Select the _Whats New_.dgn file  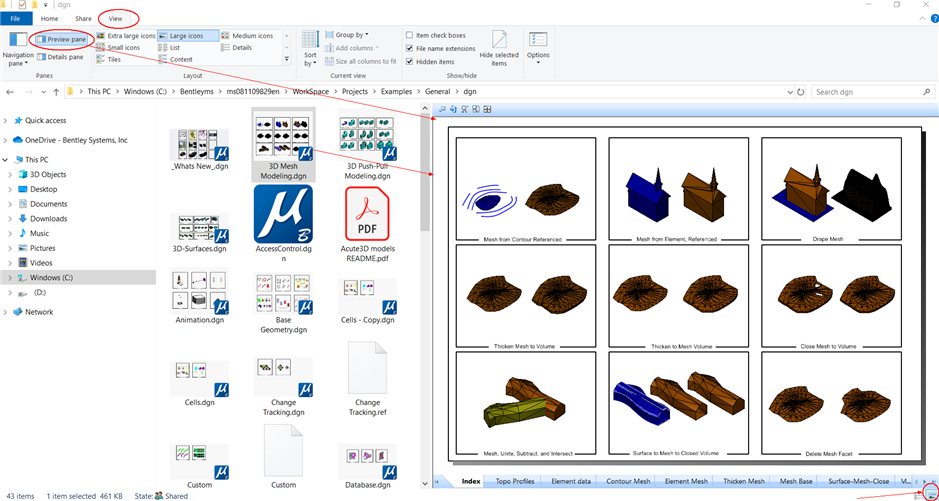point(199,150)
